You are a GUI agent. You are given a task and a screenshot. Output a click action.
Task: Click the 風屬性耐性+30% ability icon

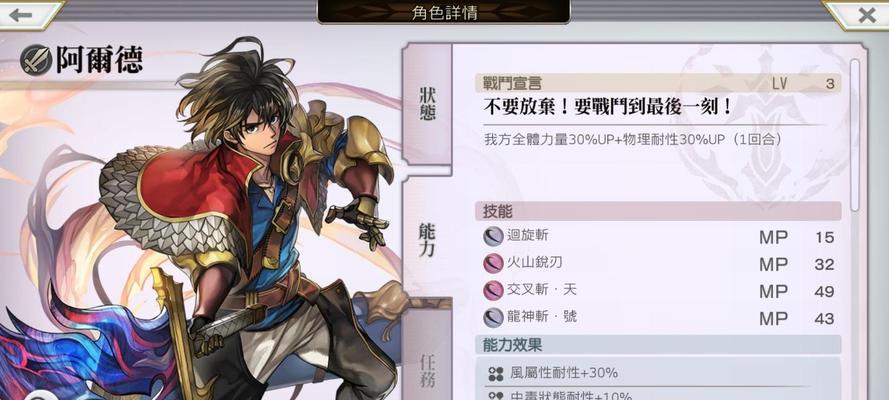click(496, 374)
